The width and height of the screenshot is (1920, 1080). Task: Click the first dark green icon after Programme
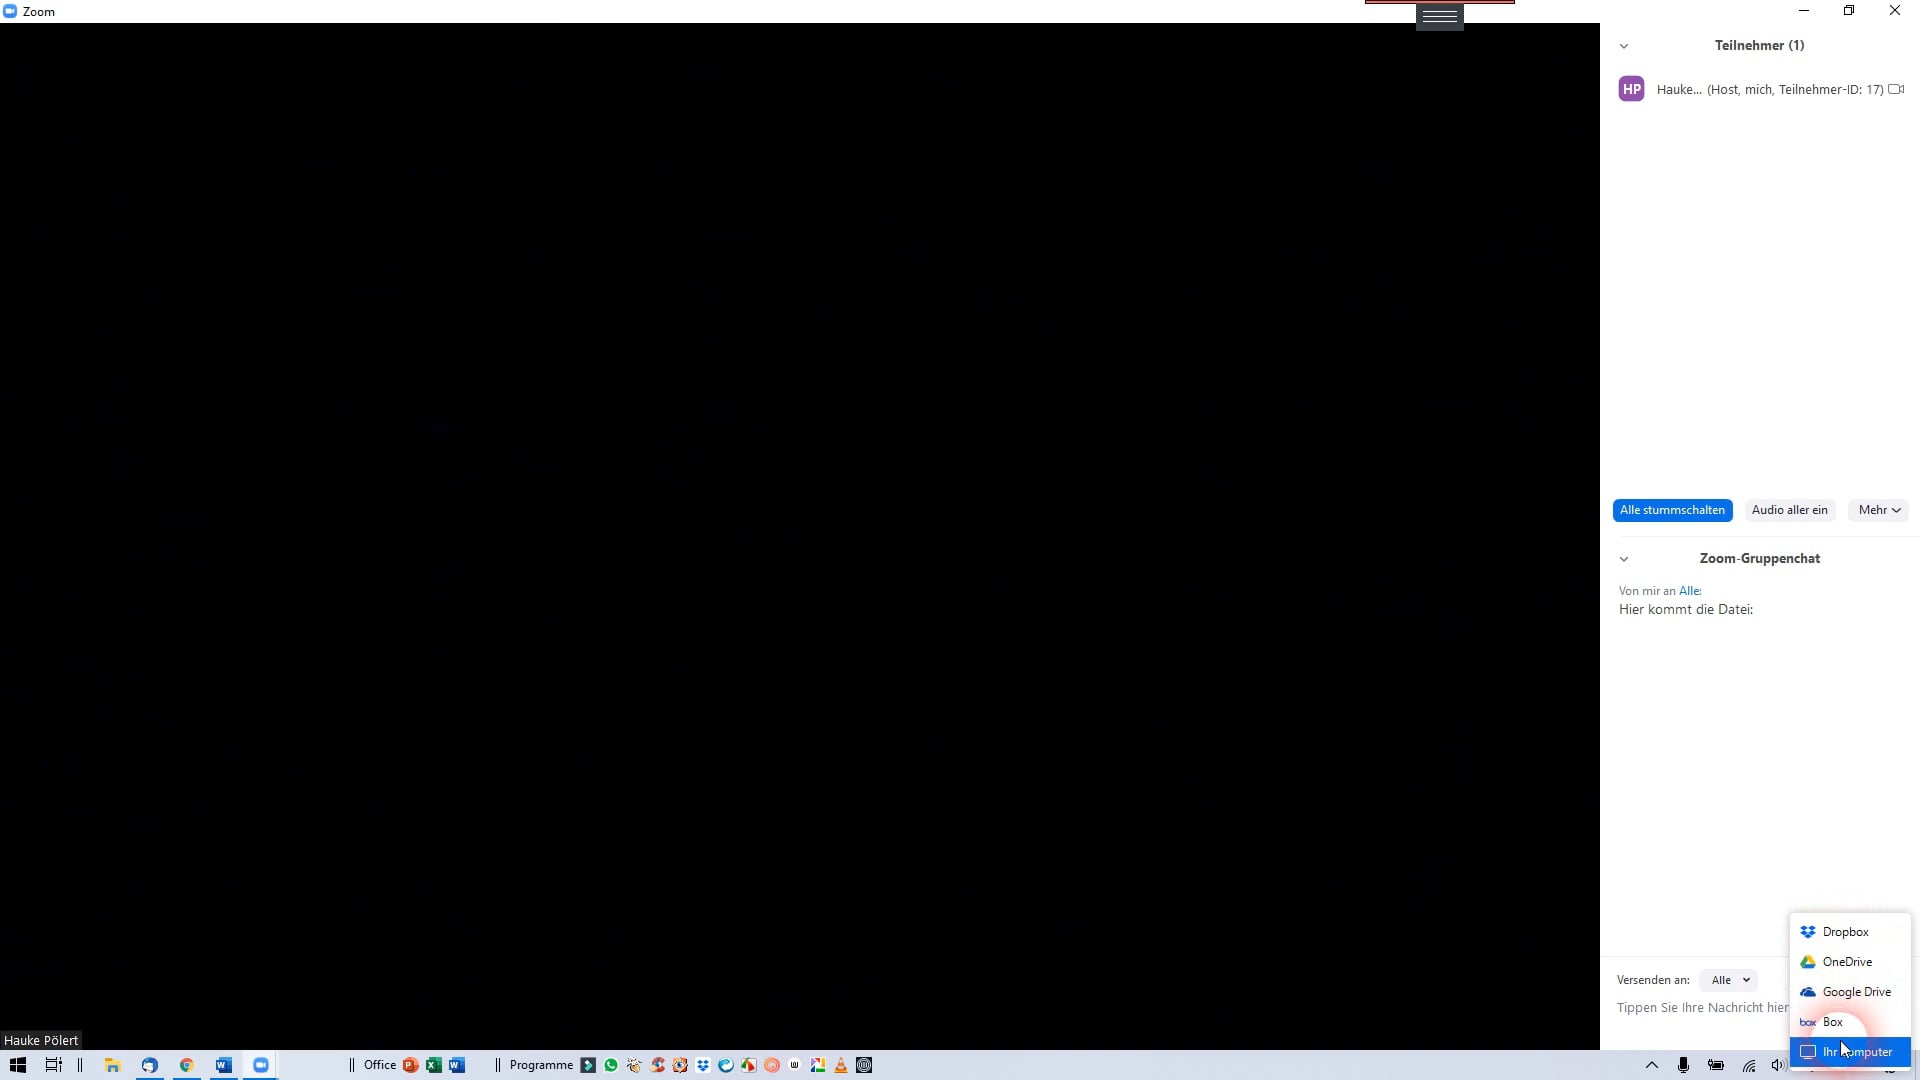click(x=588, y=1065)
